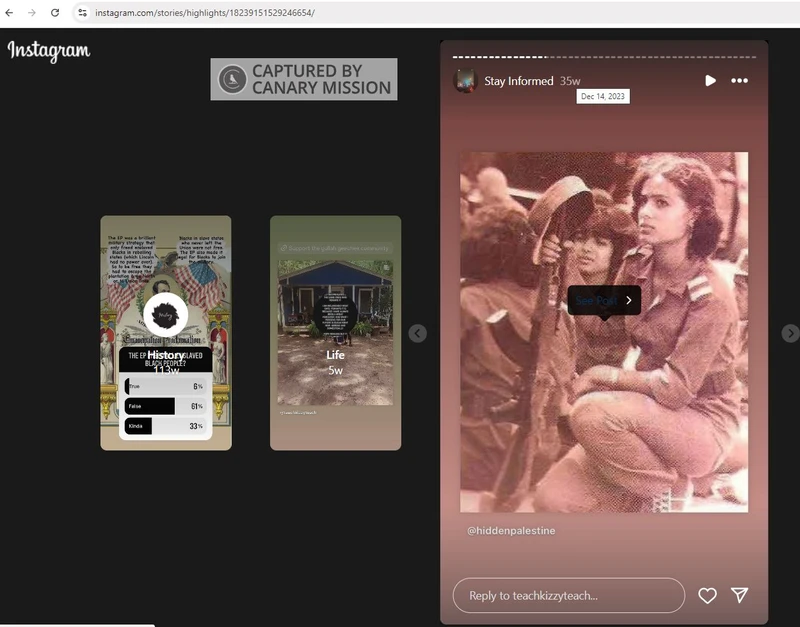Screen dimensions: 800x627
Task: Advance to next story with right arrow
Action: coord(790,333)
